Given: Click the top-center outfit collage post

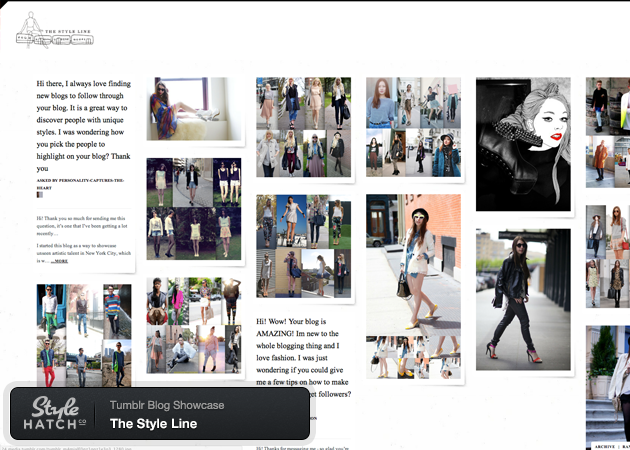Looking at the screenshot, I should [304, 127].
